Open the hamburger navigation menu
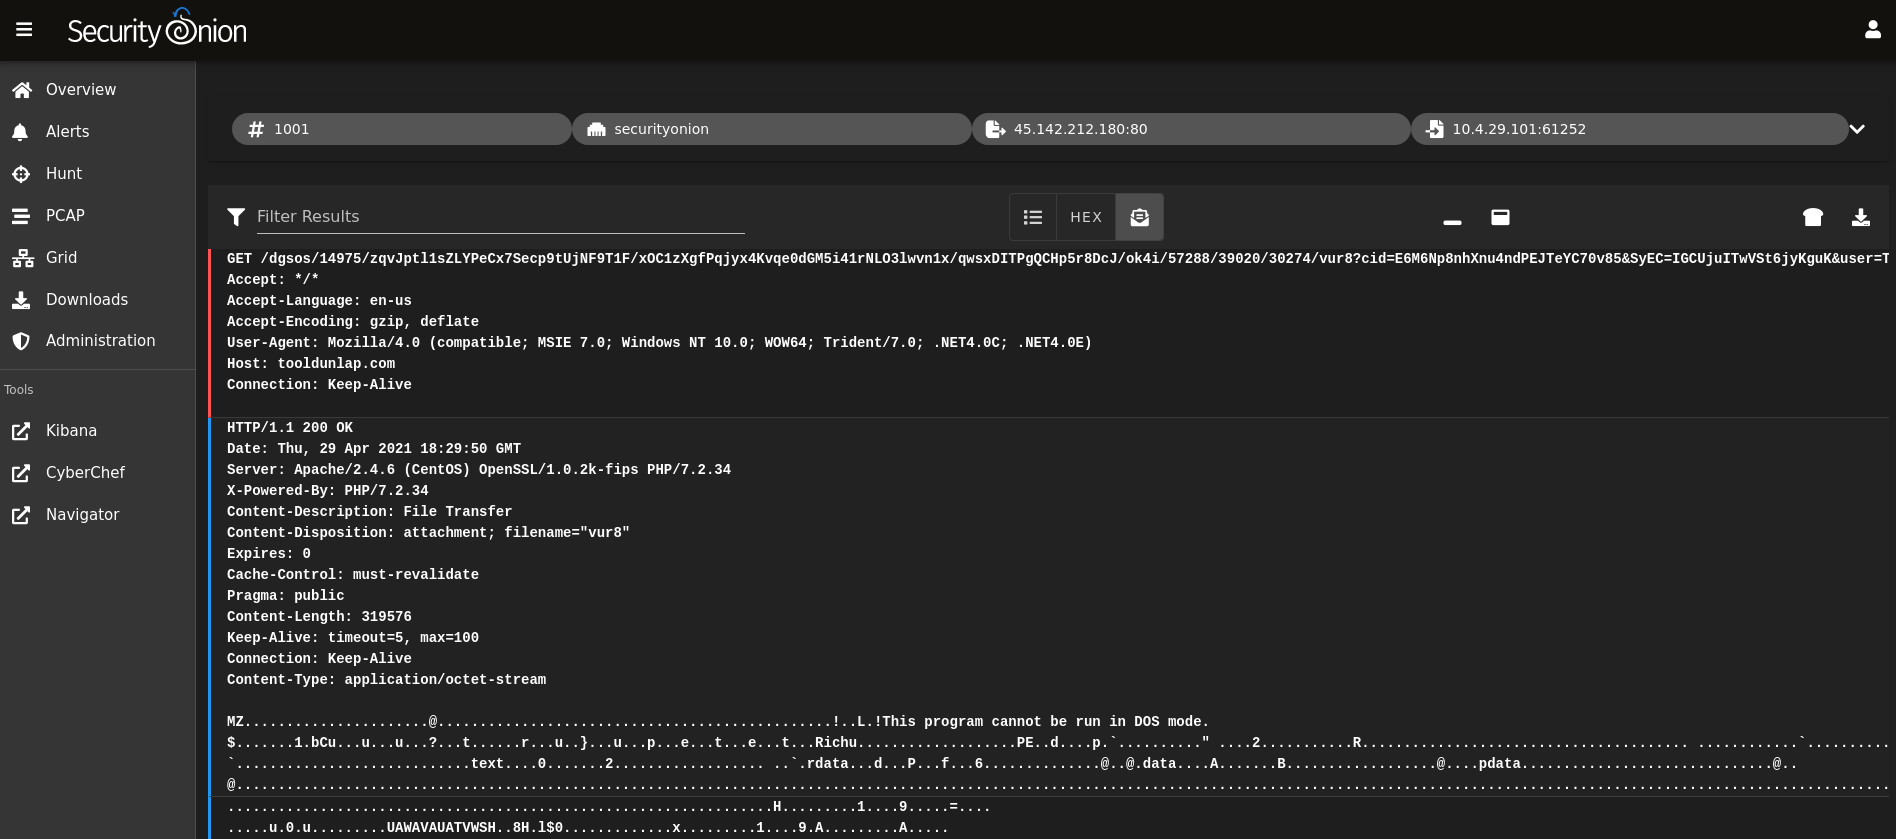The height and width of the screenshot is (839, 1896). click(24, 30)
